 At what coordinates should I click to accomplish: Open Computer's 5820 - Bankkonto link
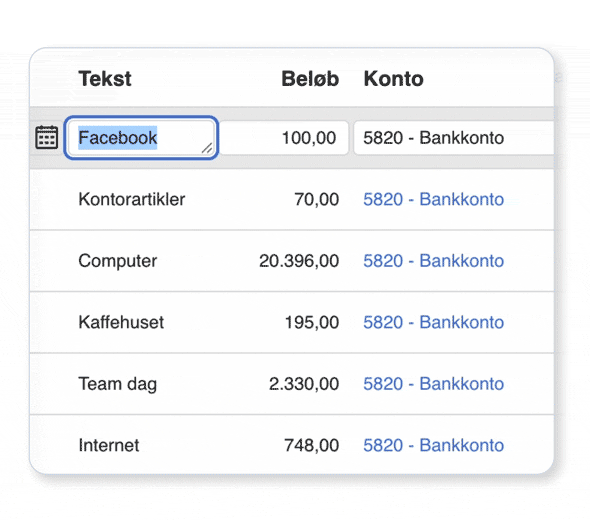pyautogui.click(x=433, y=261)
